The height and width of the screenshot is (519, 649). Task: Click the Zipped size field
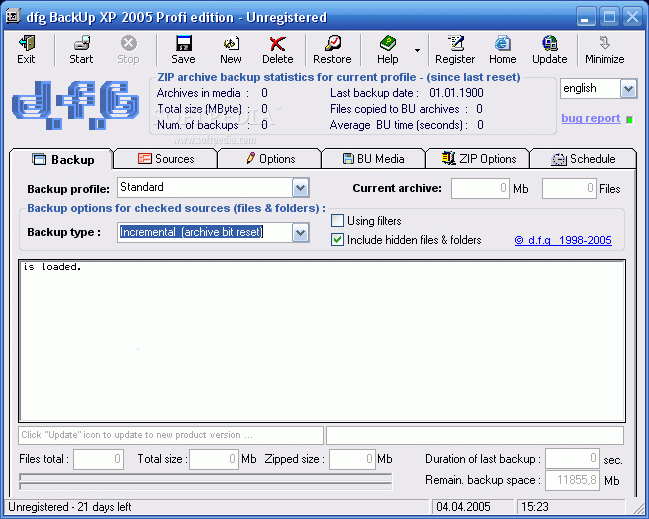(352, 459)
